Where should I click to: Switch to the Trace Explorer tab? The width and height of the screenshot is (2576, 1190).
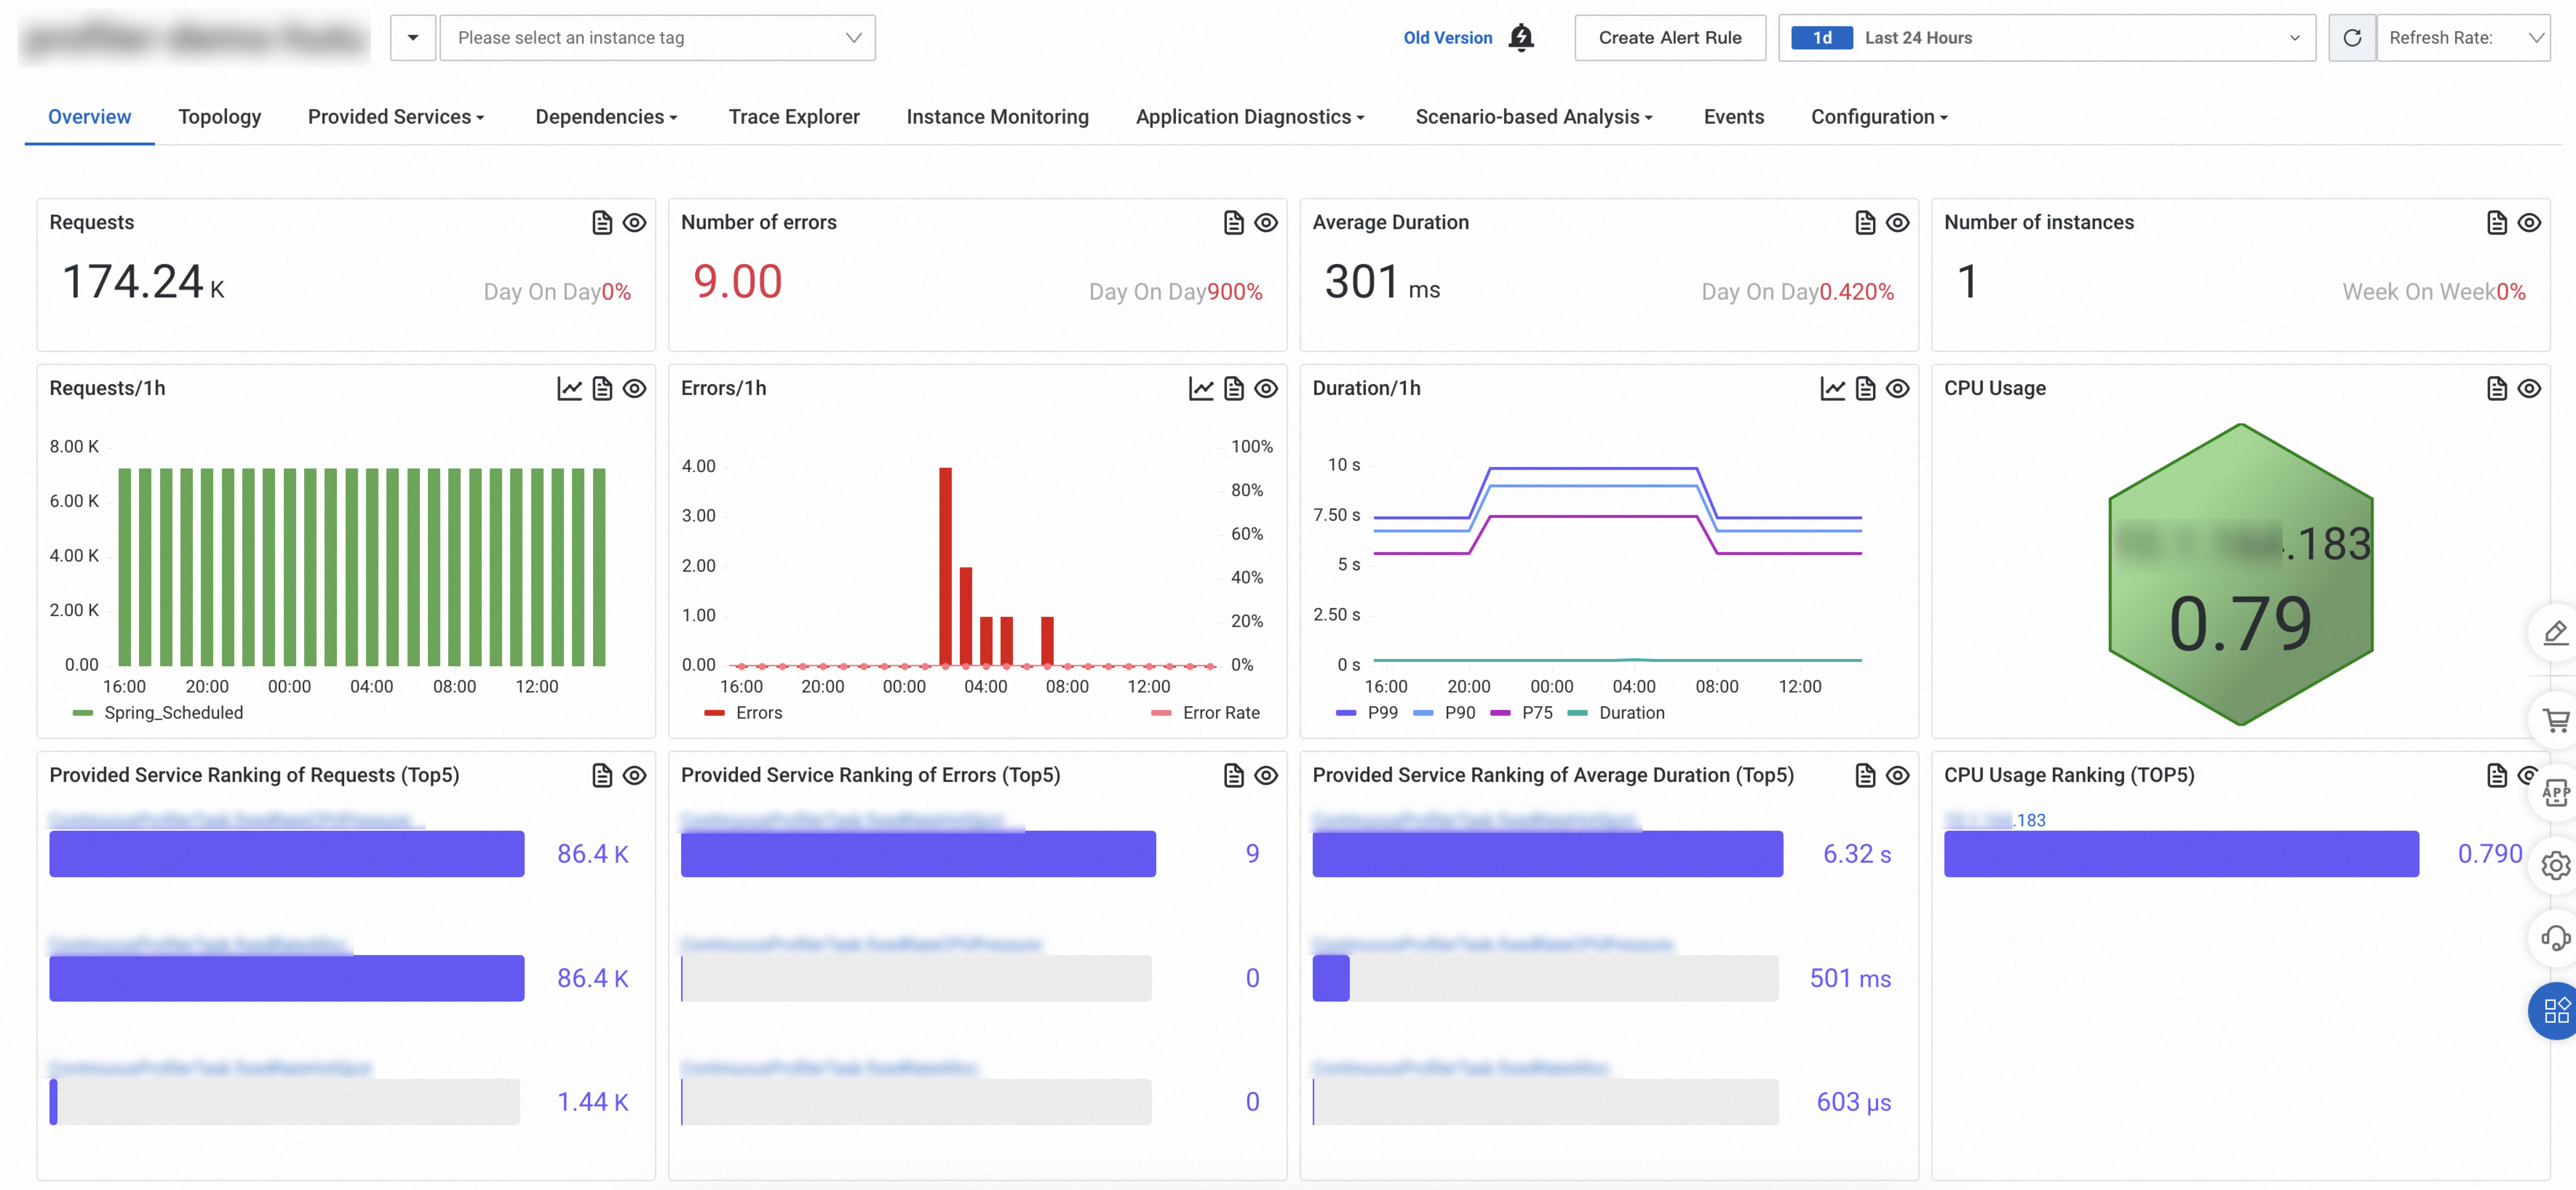click(794, 117)
